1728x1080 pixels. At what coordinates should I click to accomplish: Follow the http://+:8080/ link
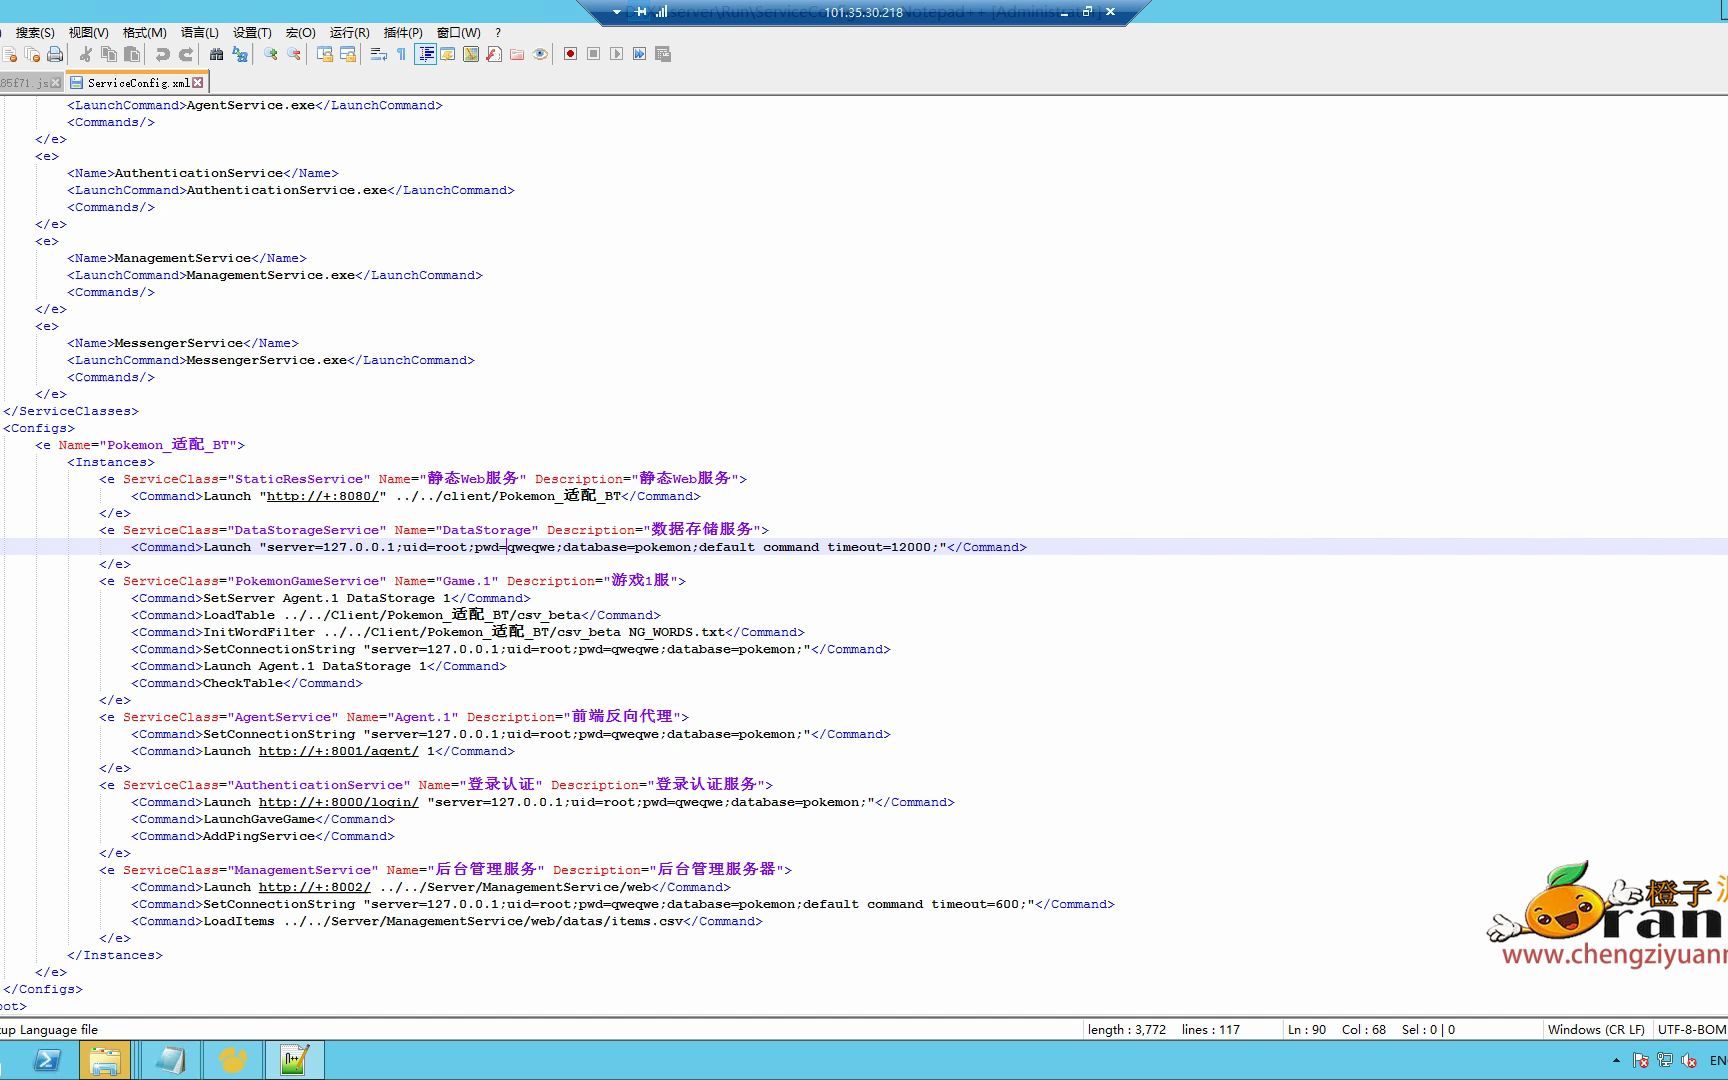point(323,496)
